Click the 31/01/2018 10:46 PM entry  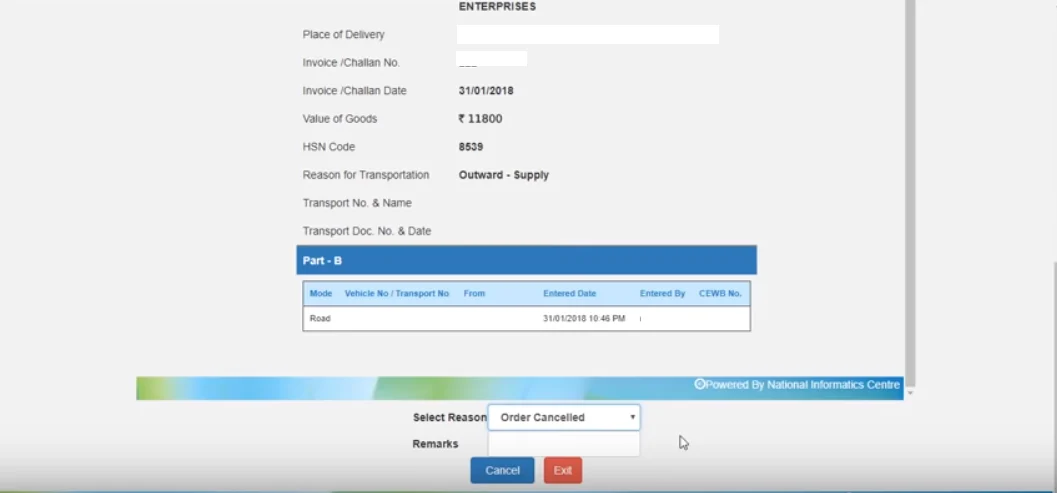tap(584, 318)
